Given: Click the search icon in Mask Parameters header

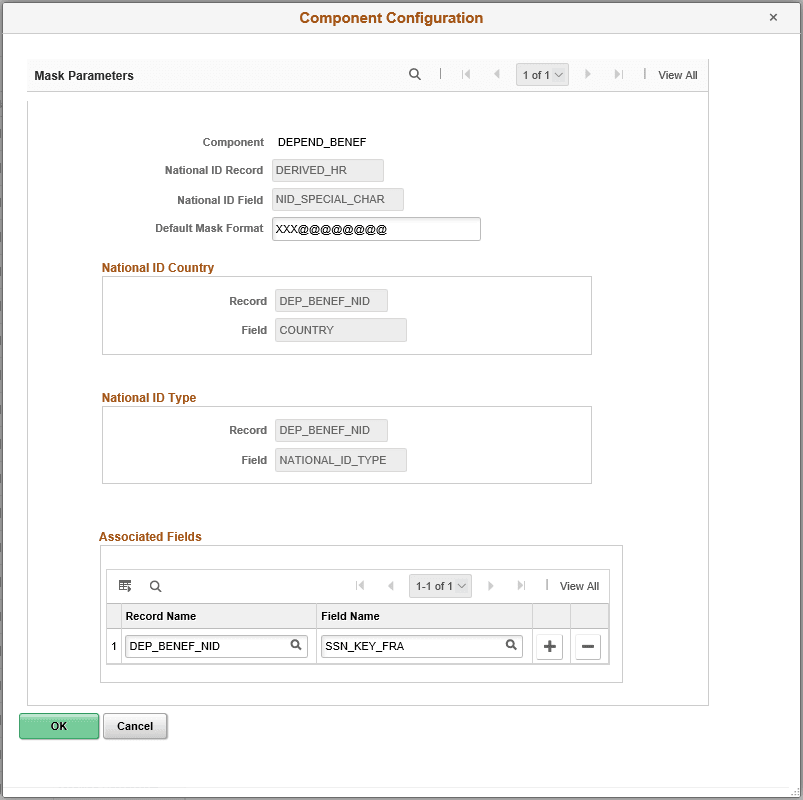Looking at the screenshot, I should 415,74.
